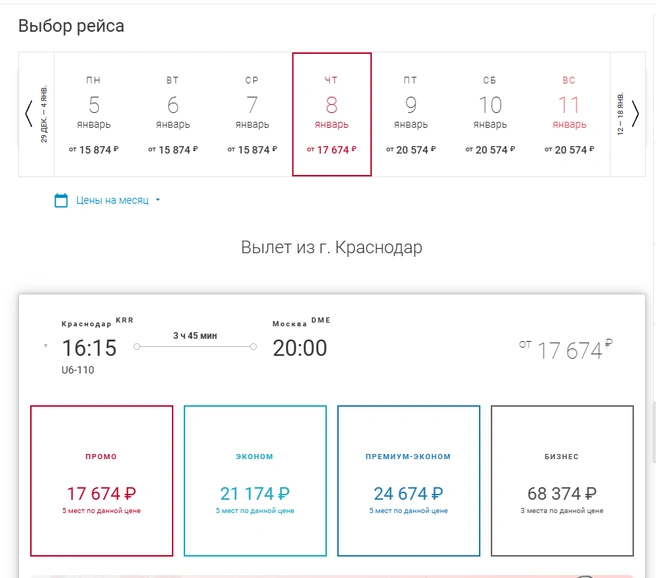Click the от 17 674 ₽ flight price summary

click(566, 349)
